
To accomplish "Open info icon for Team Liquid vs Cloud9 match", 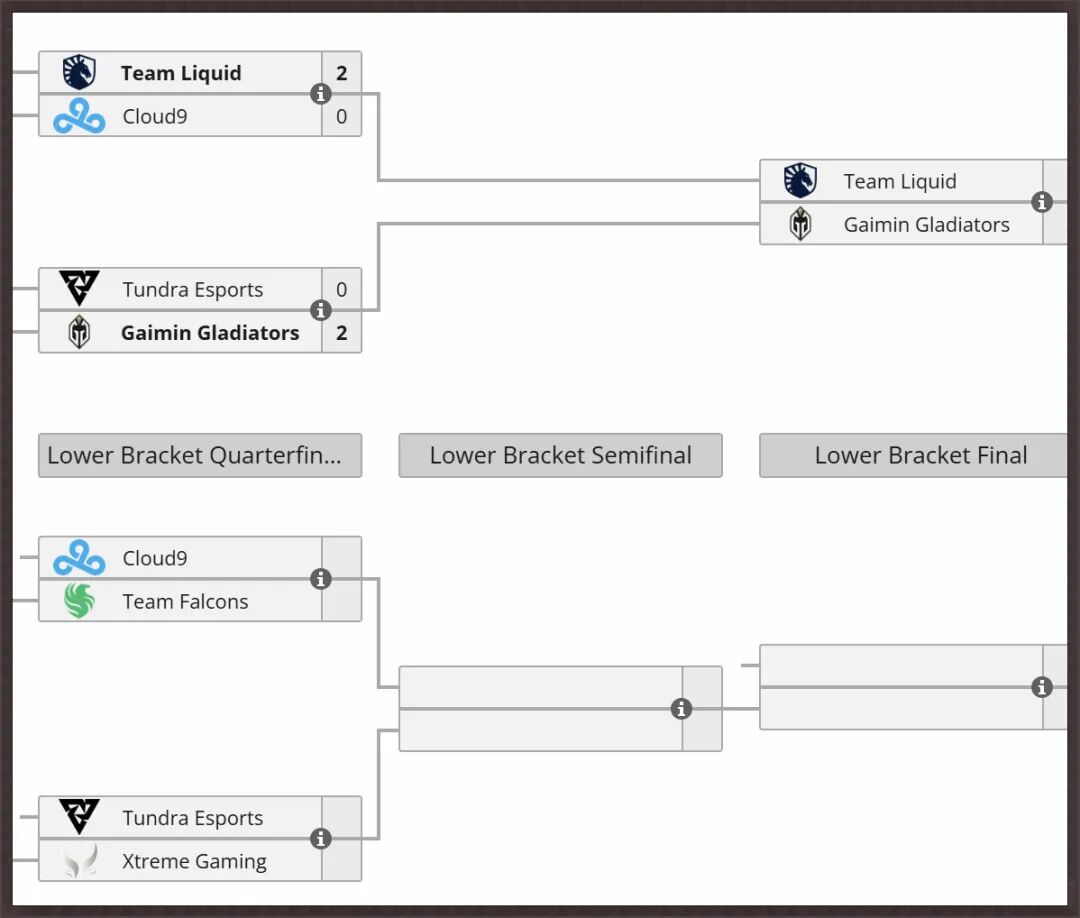I will (320, 94).
